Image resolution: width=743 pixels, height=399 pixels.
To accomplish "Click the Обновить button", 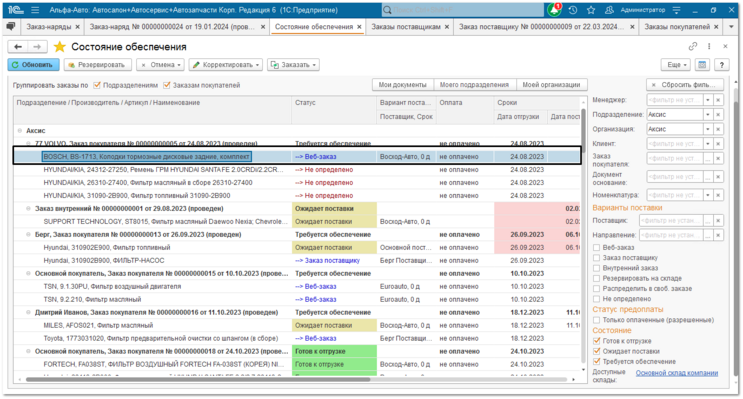I will (x=34, y=64).
